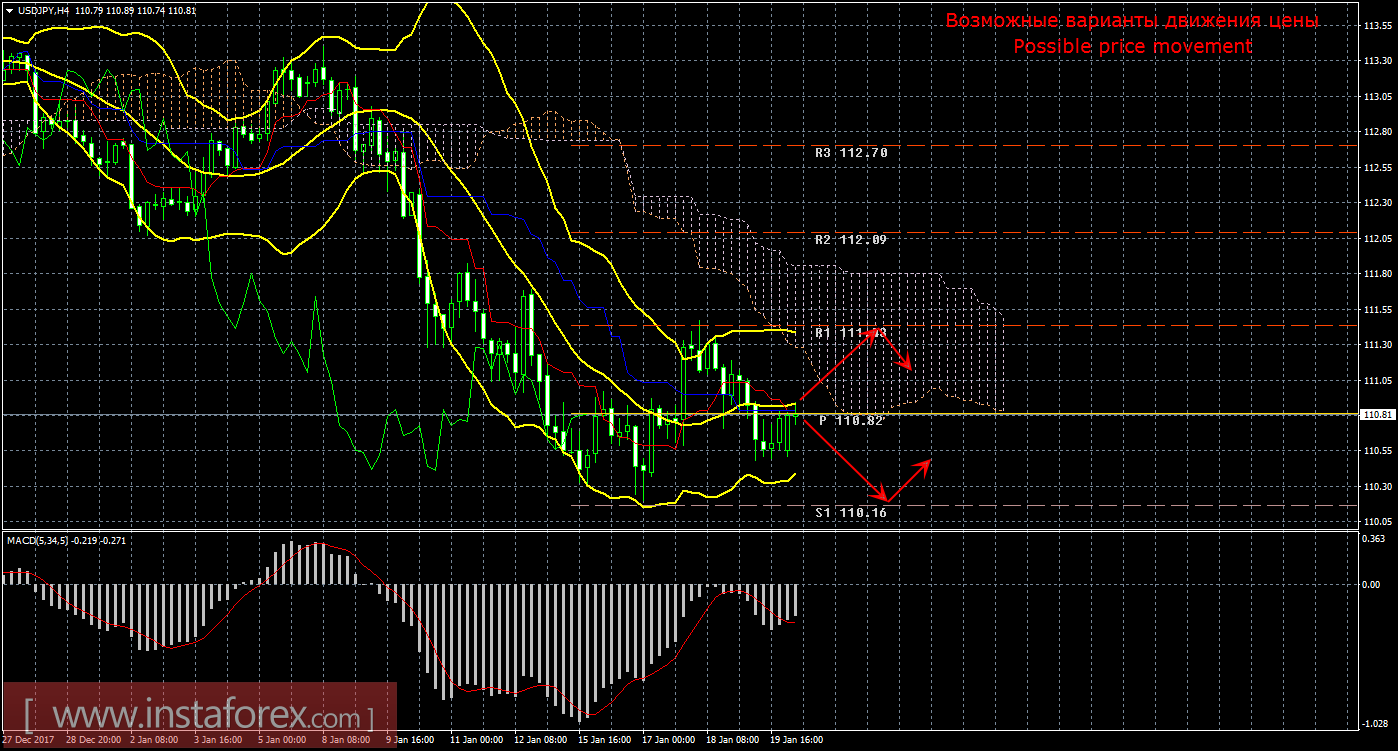
Task: Click the 11 Jan 00:00 time axis label
Action: coord(476,741)
